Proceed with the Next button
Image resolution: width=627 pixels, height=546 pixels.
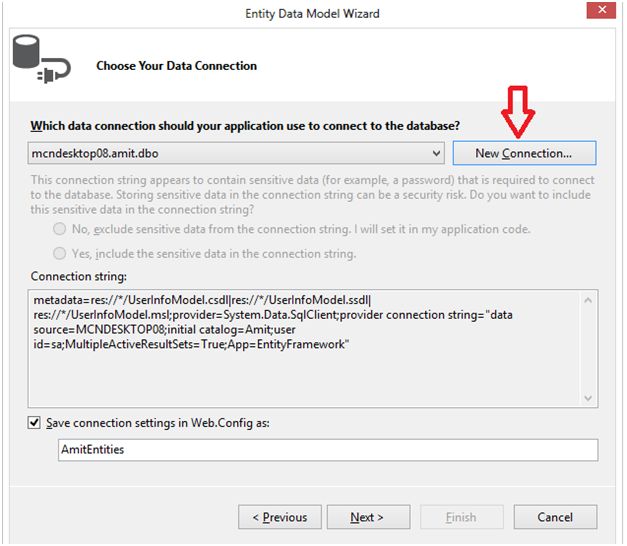tap(366, 517)
